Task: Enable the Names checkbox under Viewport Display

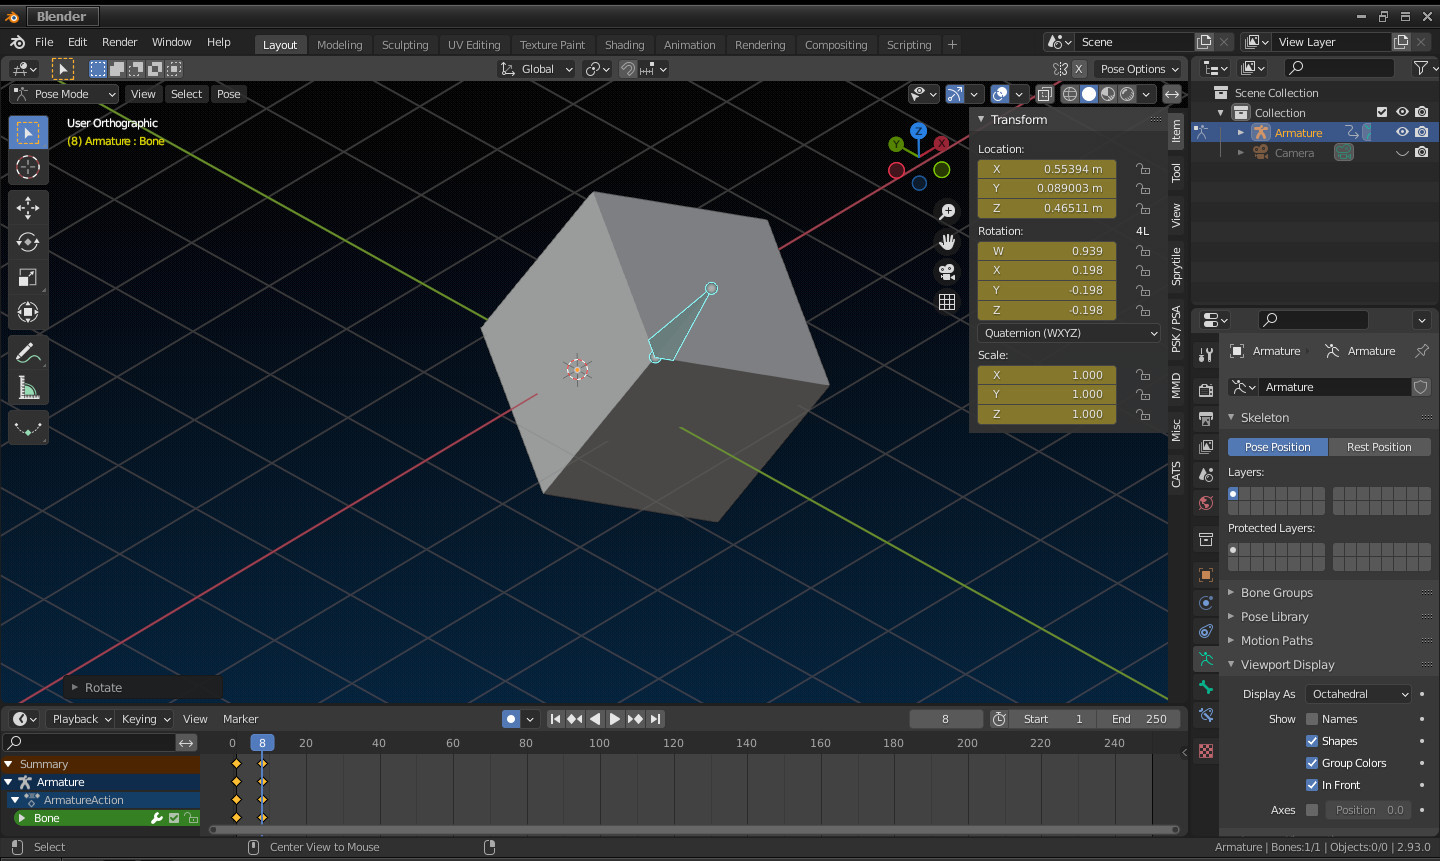Action: (x=1313, y=718)
